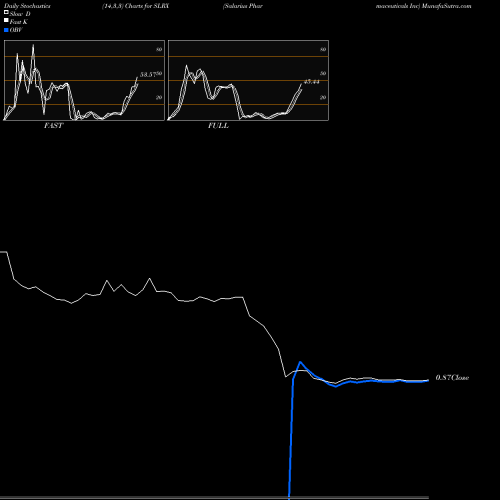Select the 'Fast K' legend label
Viewport: 500px width, 500px height.
click(x=19, y=22)
